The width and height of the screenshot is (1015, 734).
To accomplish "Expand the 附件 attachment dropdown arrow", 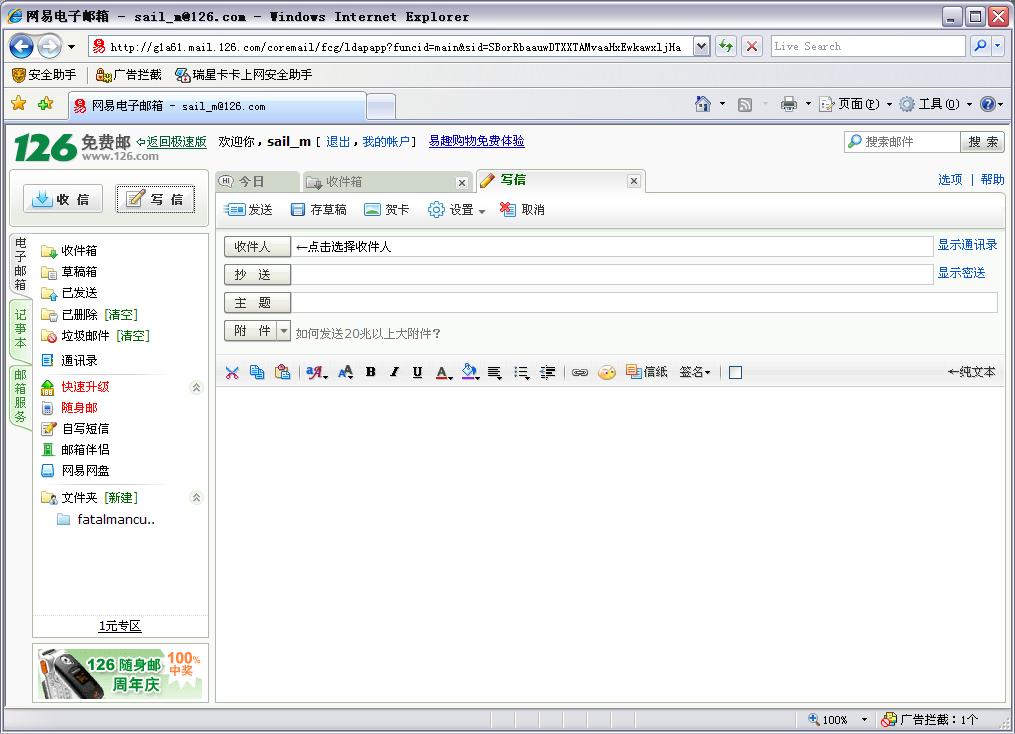I will [x=284, y=331].
